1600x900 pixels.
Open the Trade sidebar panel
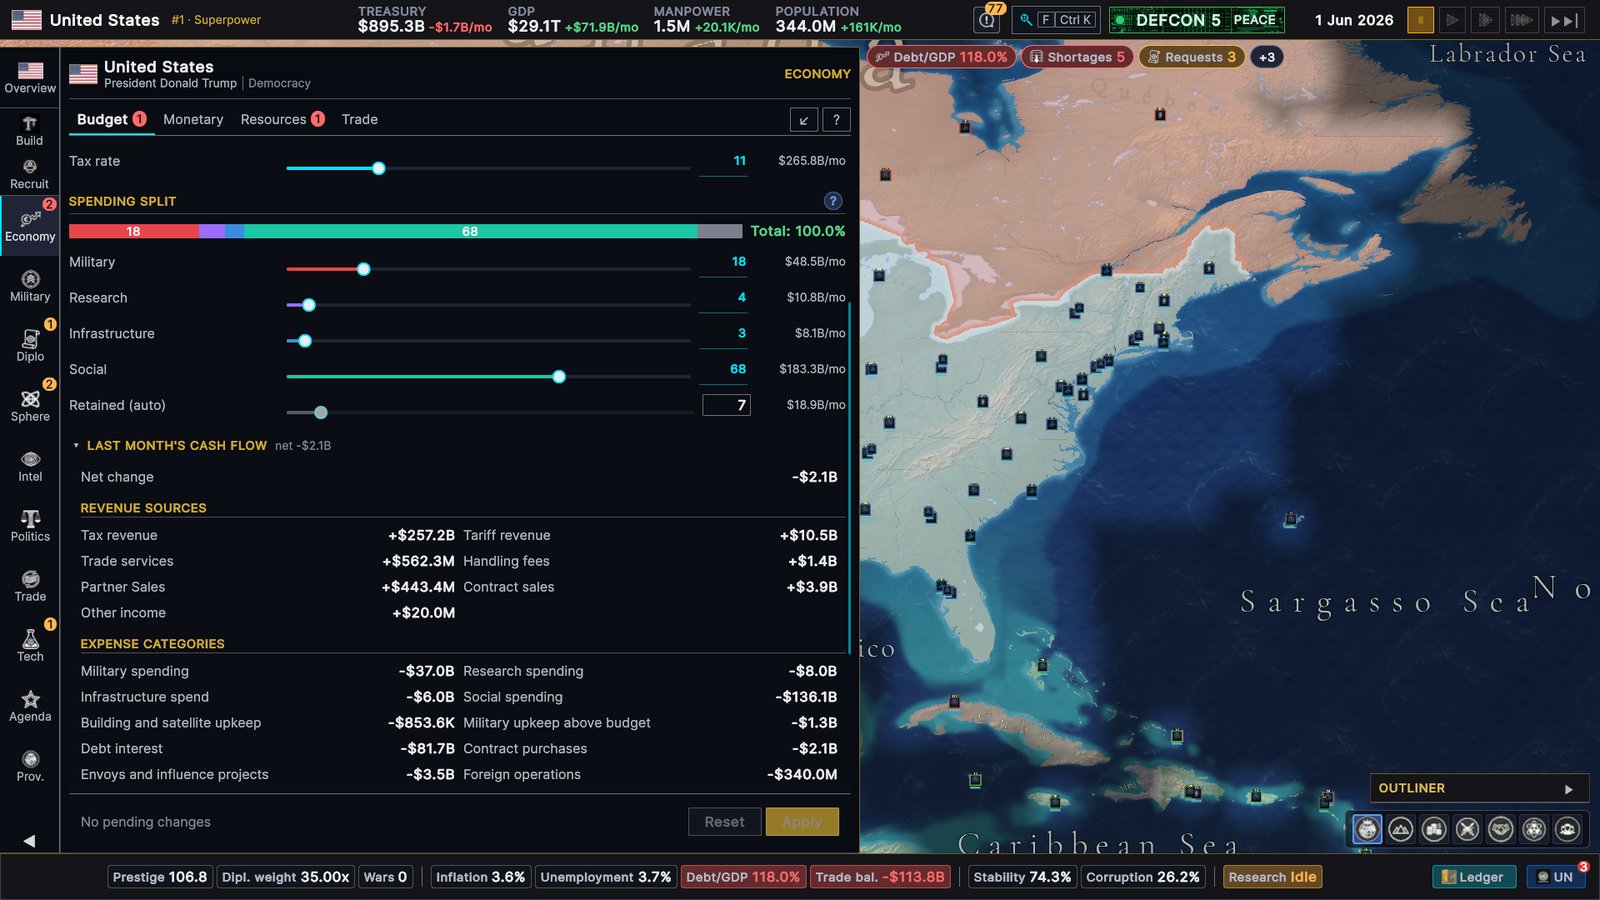tap(30, 586)
